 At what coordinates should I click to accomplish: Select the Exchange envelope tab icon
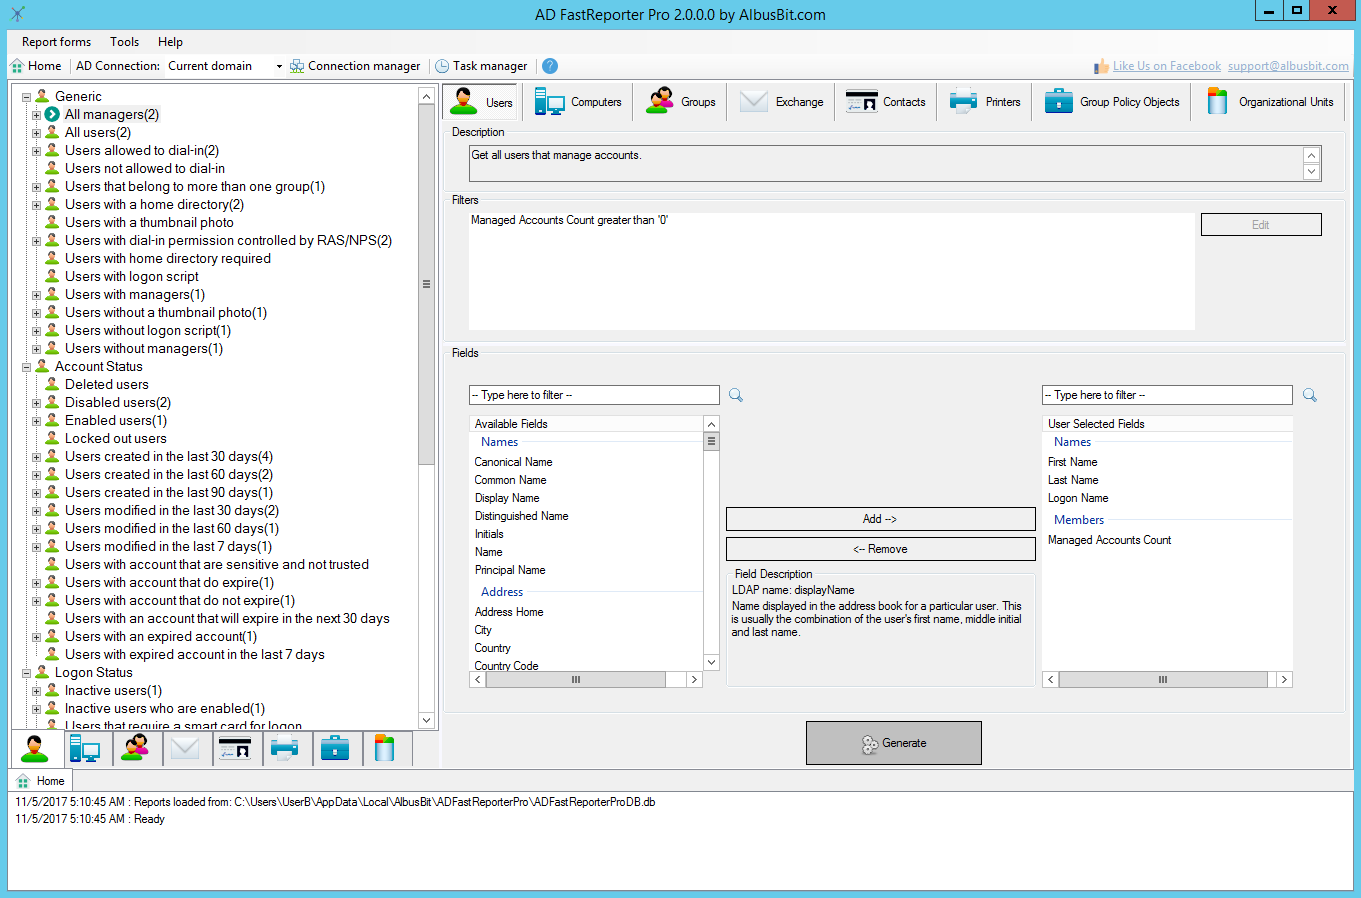[185, 748]
